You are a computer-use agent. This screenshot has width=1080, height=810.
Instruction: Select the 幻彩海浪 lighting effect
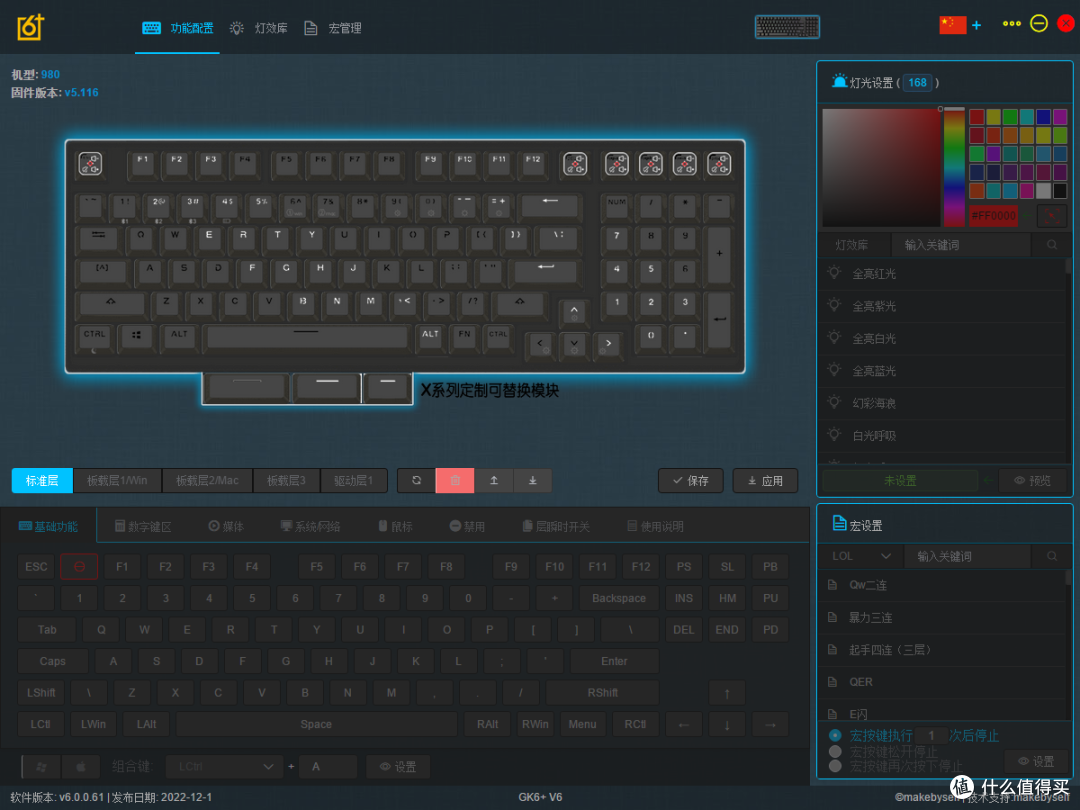coord(942,403)
